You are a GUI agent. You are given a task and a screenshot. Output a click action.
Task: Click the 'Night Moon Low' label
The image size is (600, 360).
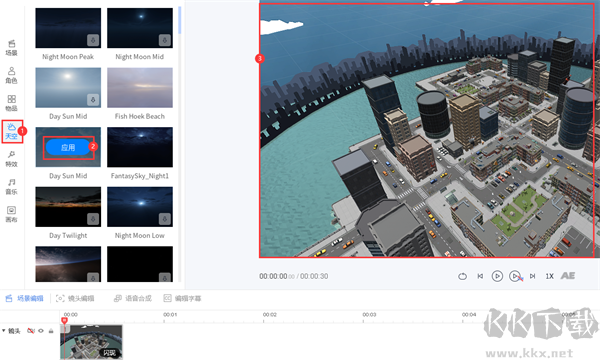click(140, 236)
